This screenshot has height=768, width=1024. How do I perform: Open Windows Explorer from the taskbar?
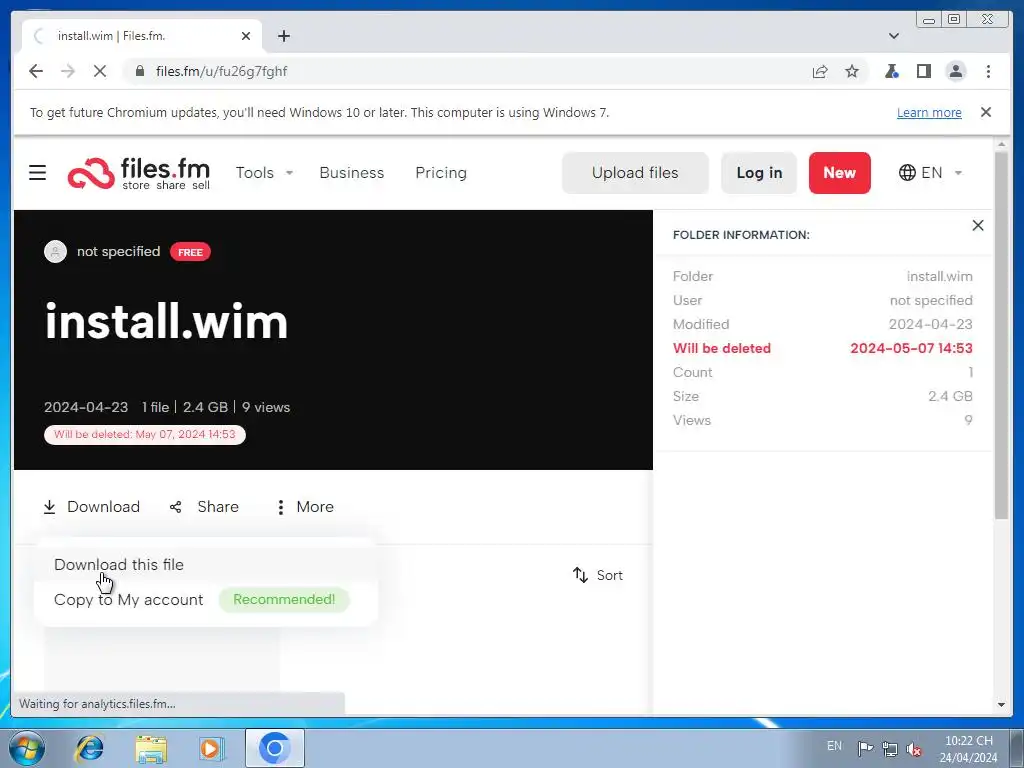[151, 748]
